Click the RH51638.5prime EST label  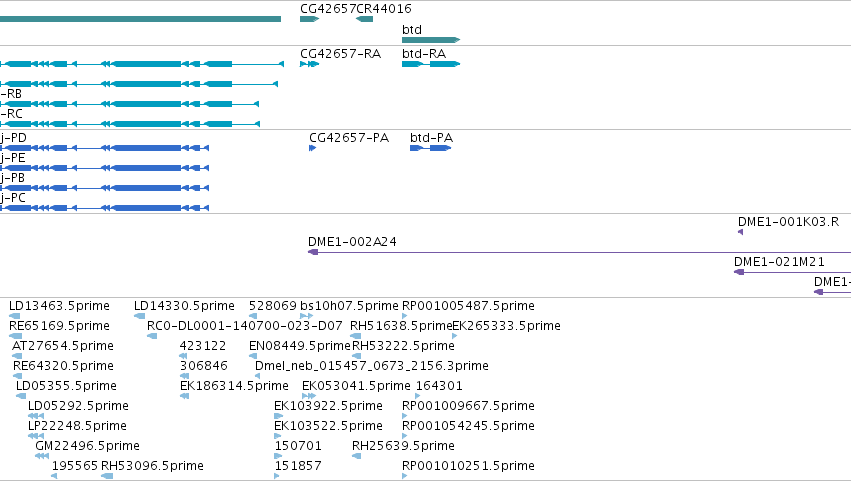401,326
